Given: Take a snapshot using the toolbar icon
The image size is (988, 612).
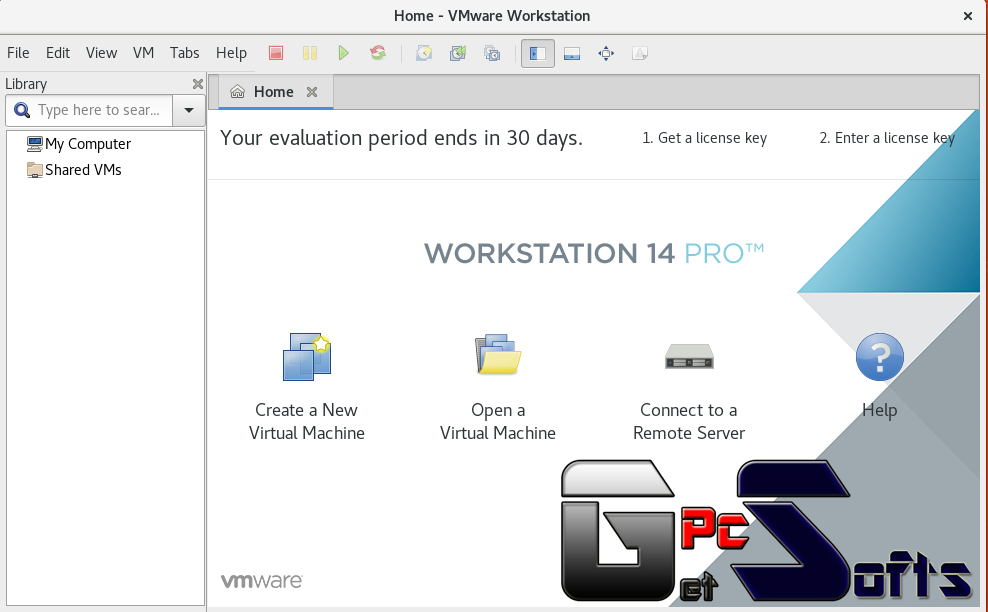Looking at the screenshot, I should (424, 53).
